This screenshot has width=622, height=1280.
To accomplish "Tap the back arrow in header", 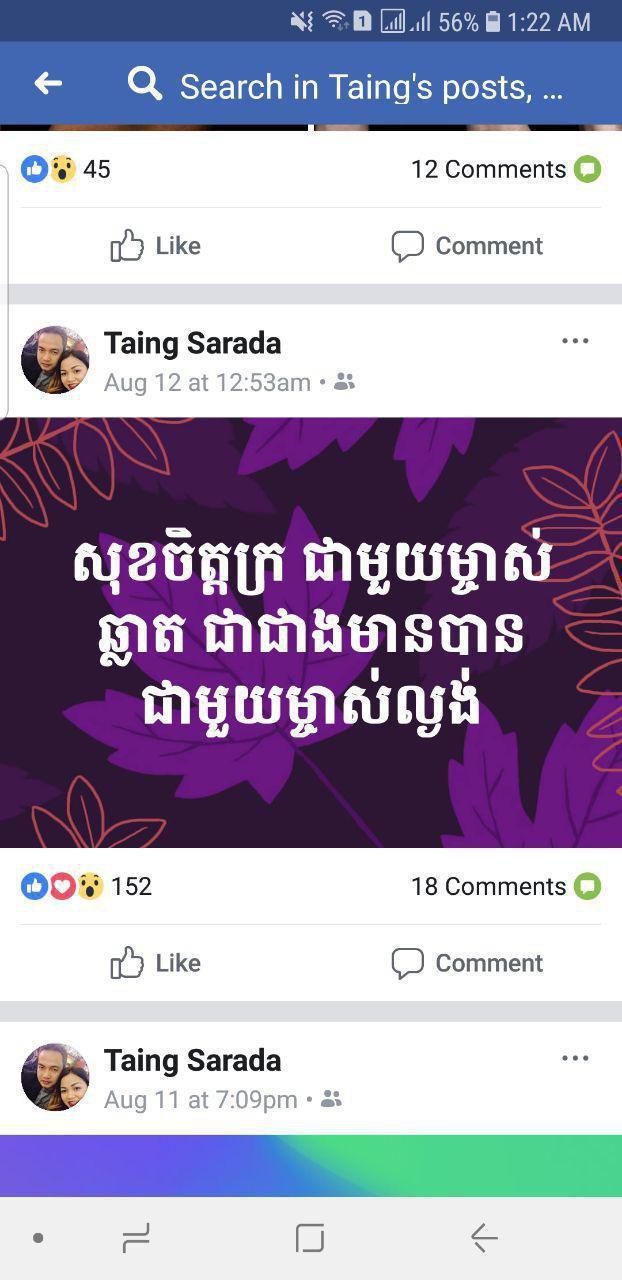I will (x=48, y=85).
